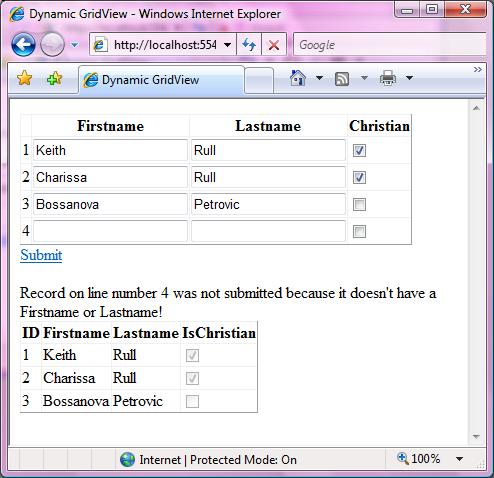
Task: Click the Lastname column header in input grid
Action: [268, 126]
